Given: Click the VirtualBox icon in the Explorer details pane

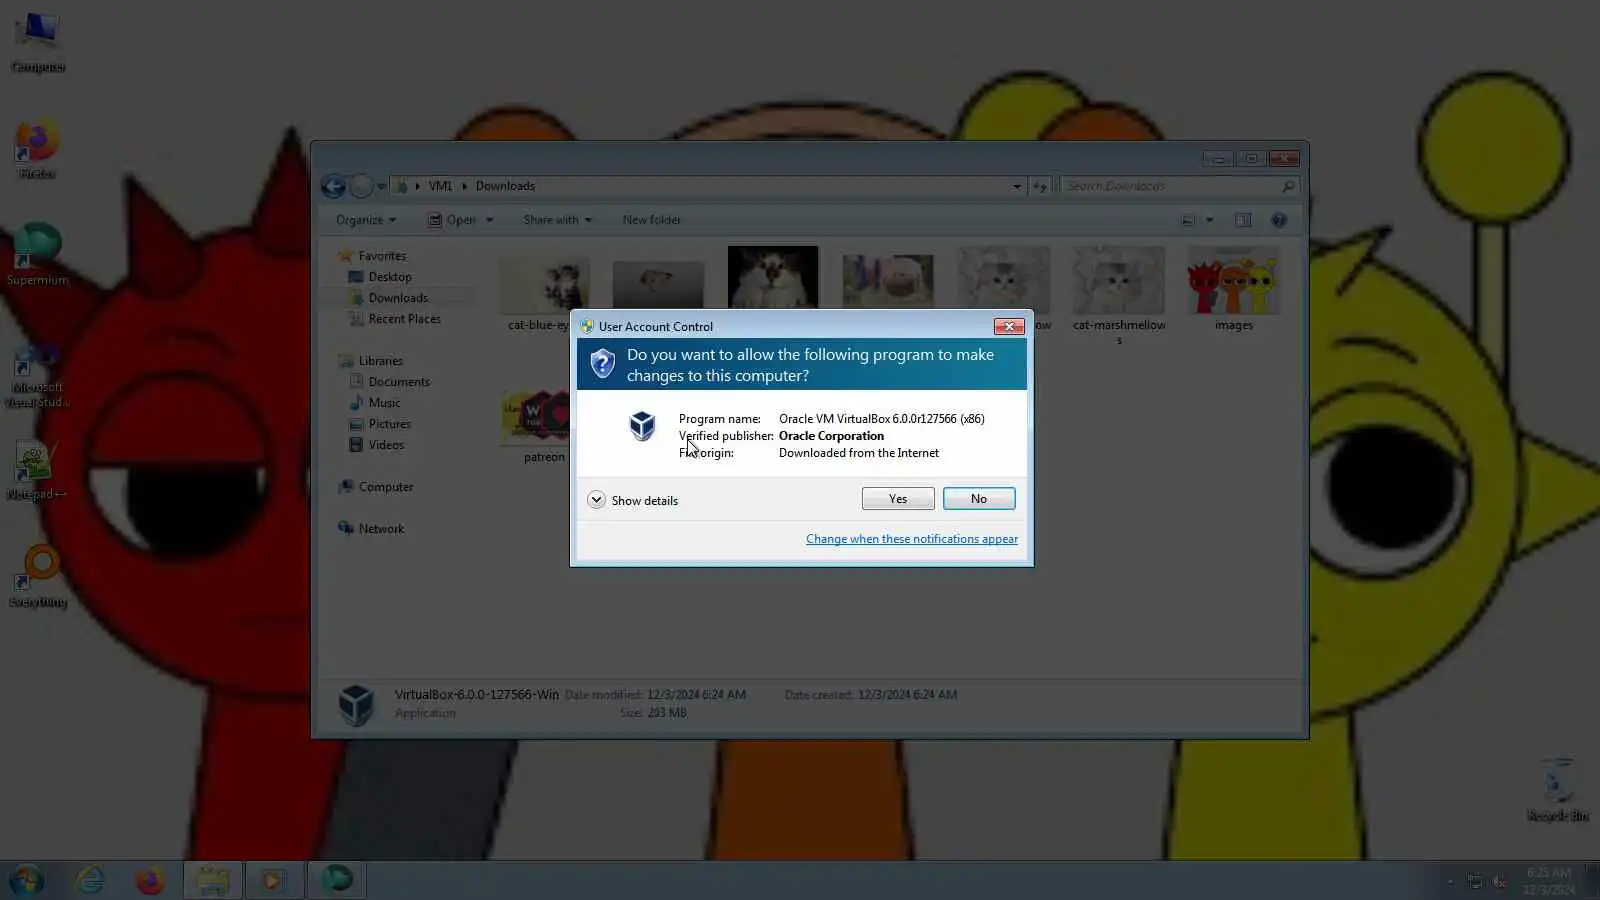Looking at the screenshot, I should click(x=356, y=704).
